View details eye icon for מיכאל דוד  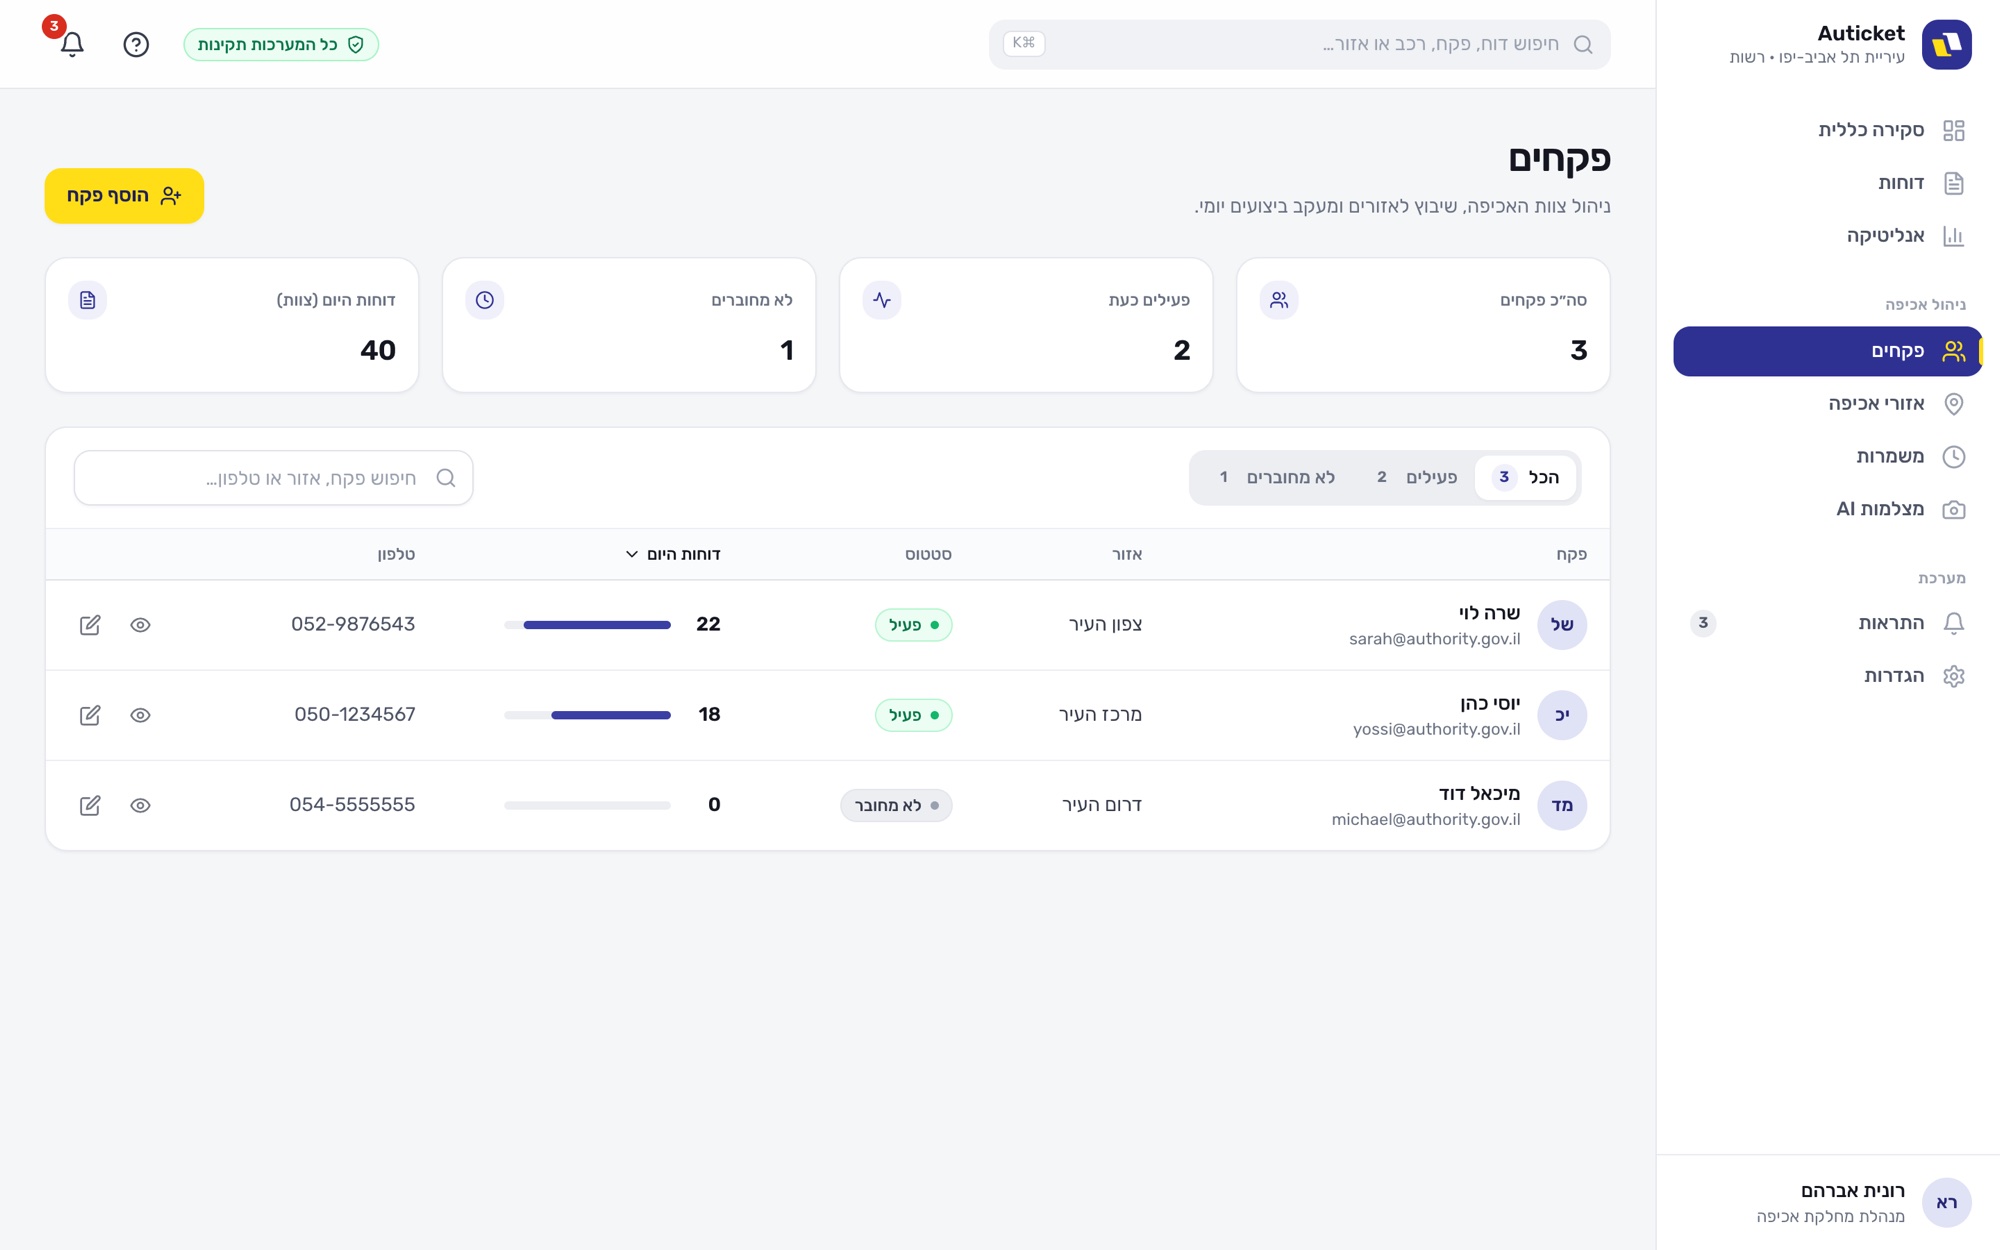point(140,805)
